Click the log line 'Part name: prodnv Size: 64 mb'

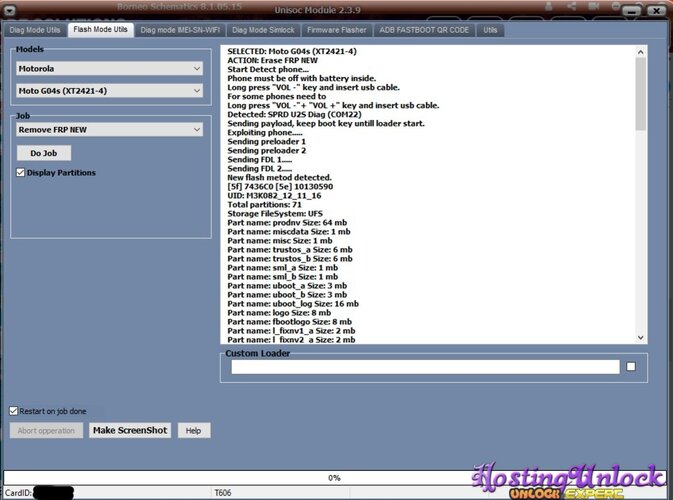click(287, 223)
